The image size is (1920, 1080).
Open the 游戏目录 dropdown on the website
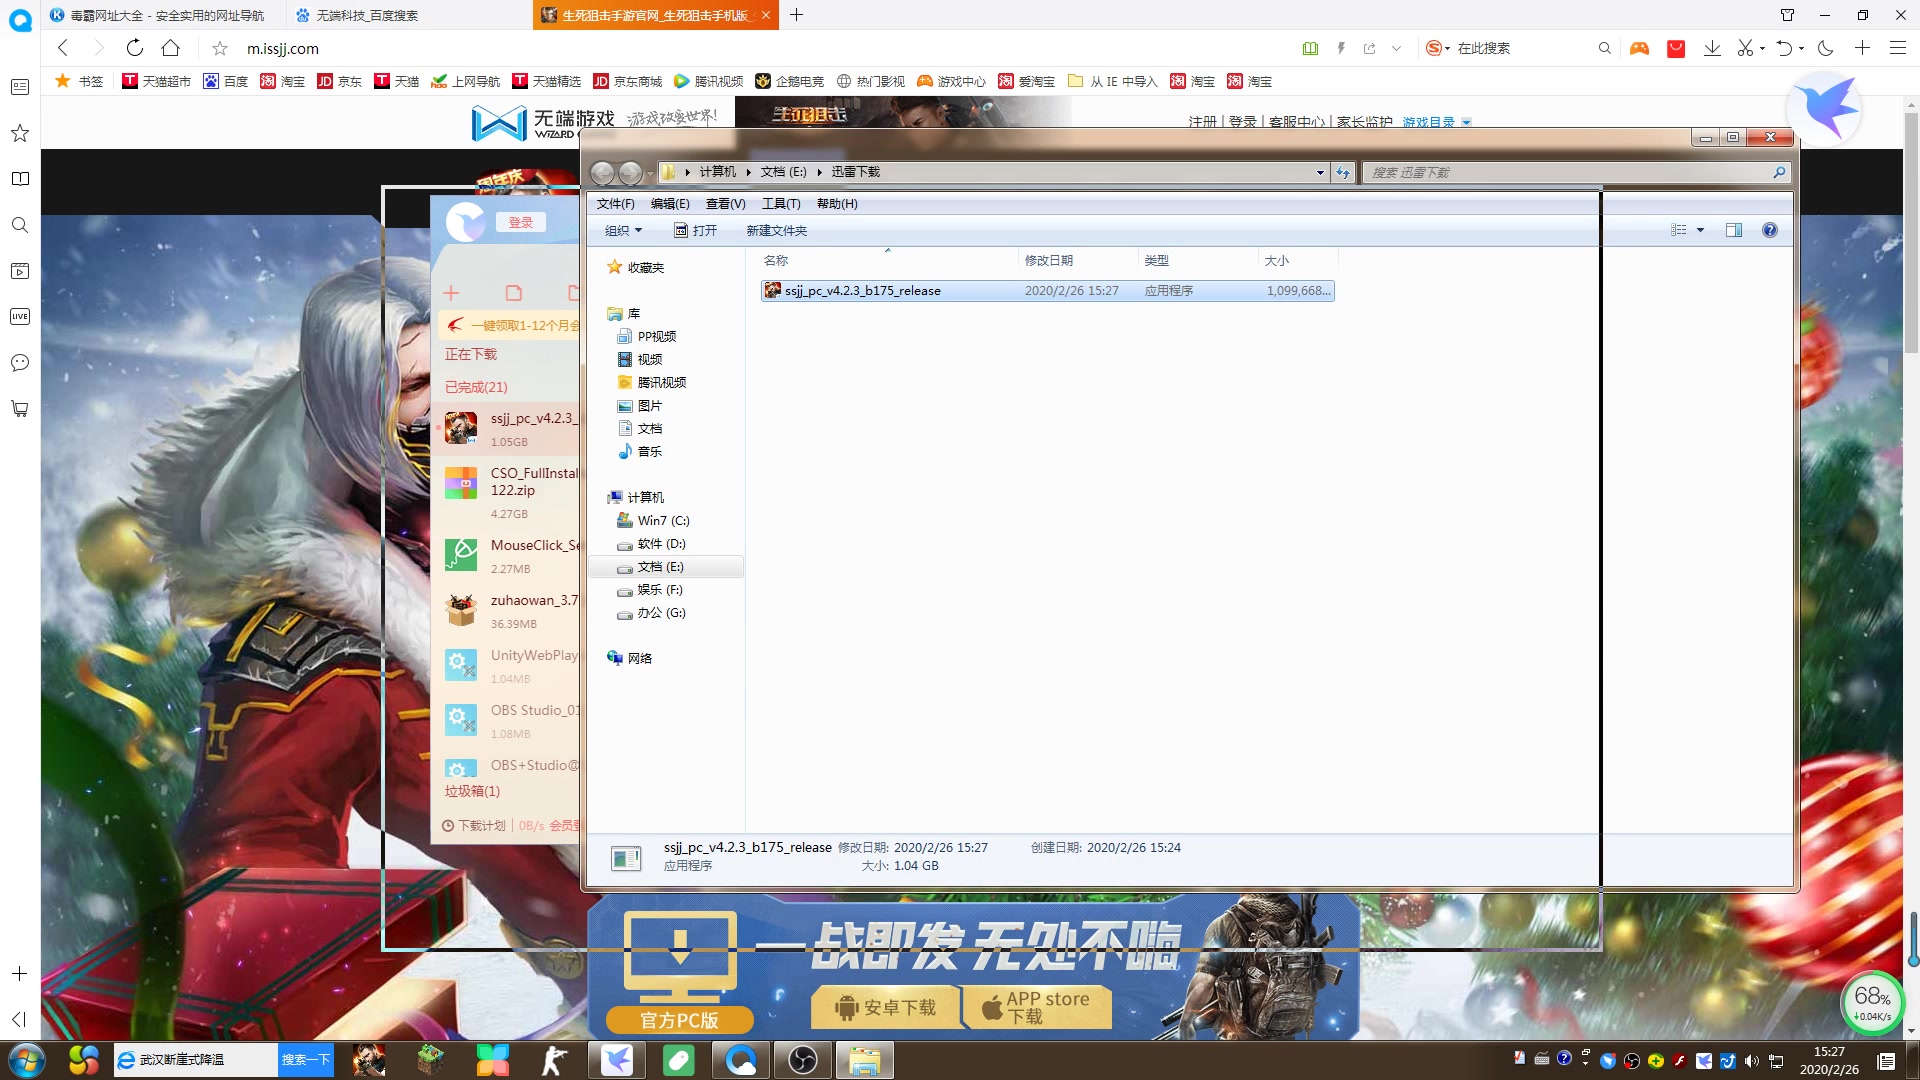coord(1436,122)
